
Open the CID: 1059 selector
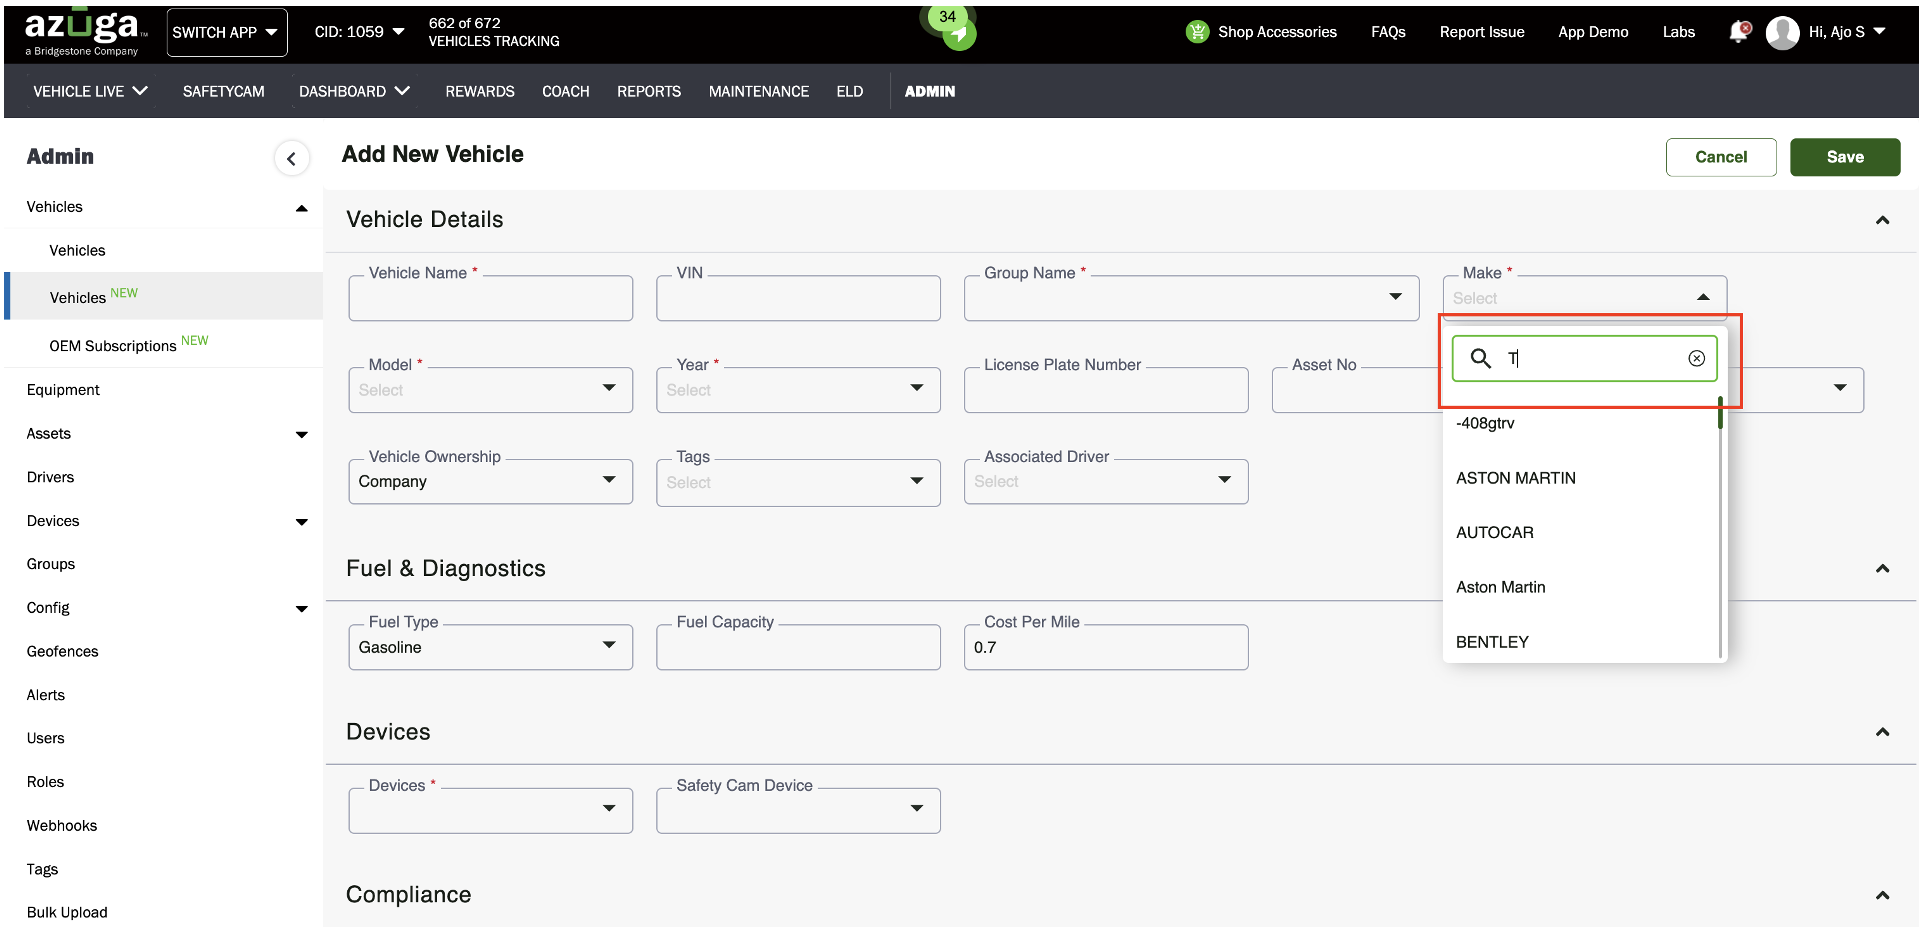tap(359, 32)
